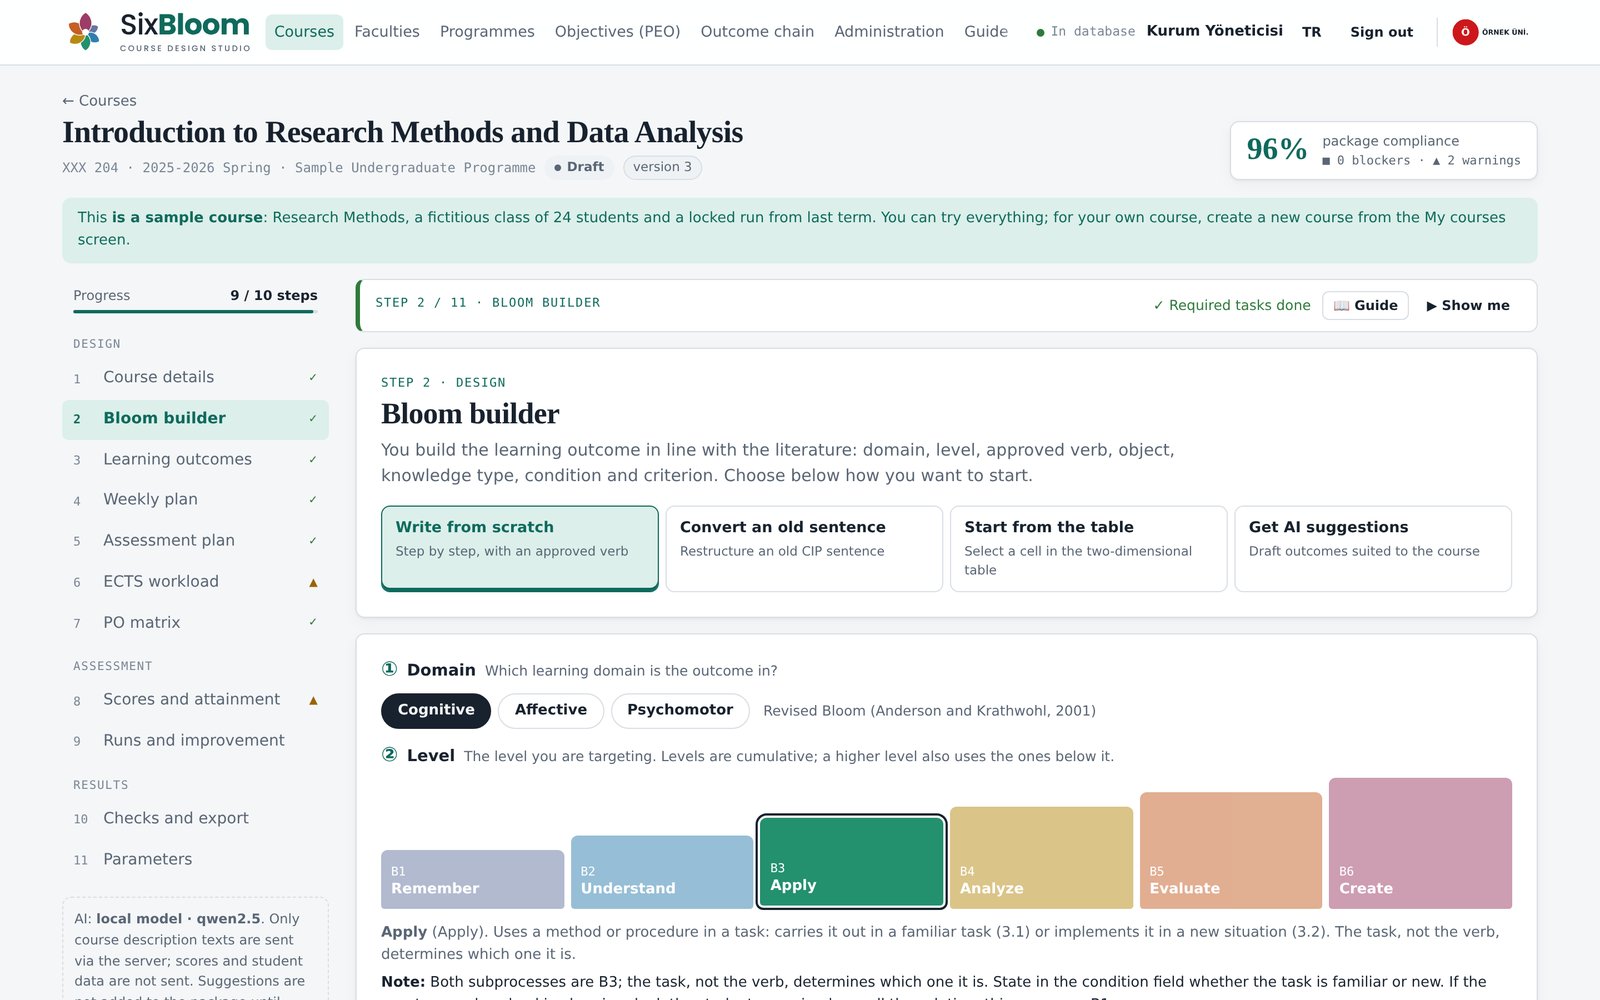Click the Show me play button
Image resolution: width=1600 pixels, height=1000 pixels.
point(1468,305)
